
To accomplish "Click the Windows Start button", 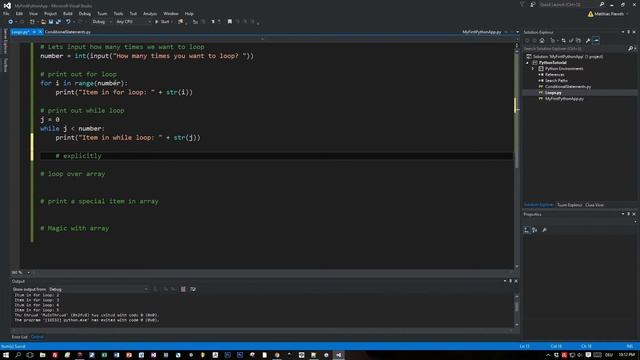I will click(x=6, y=355).
